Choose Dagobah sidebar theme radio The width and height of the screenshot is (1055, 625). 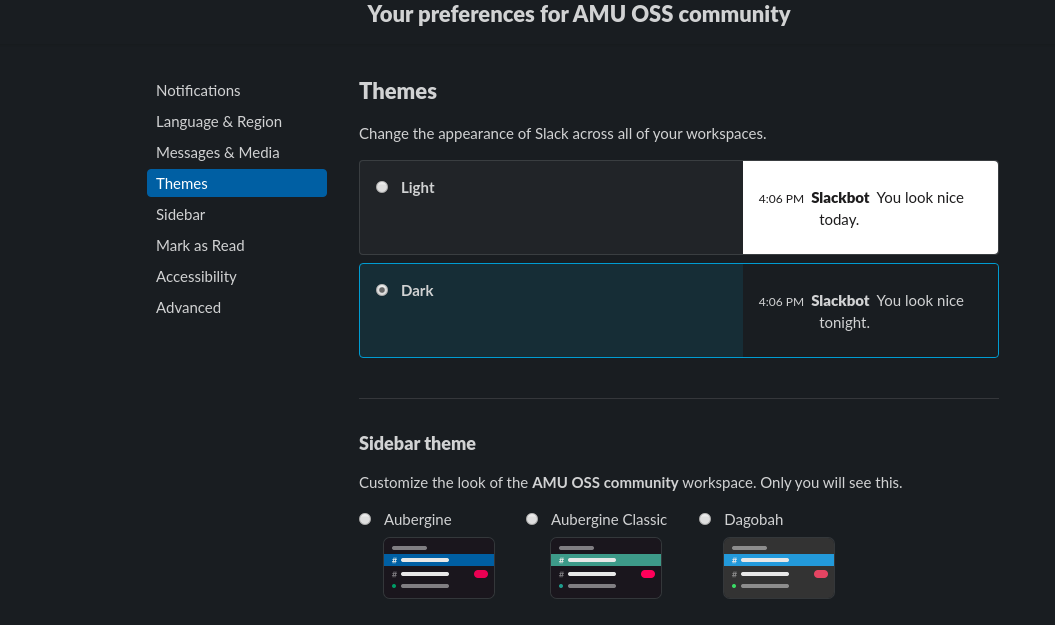point(705,519)
